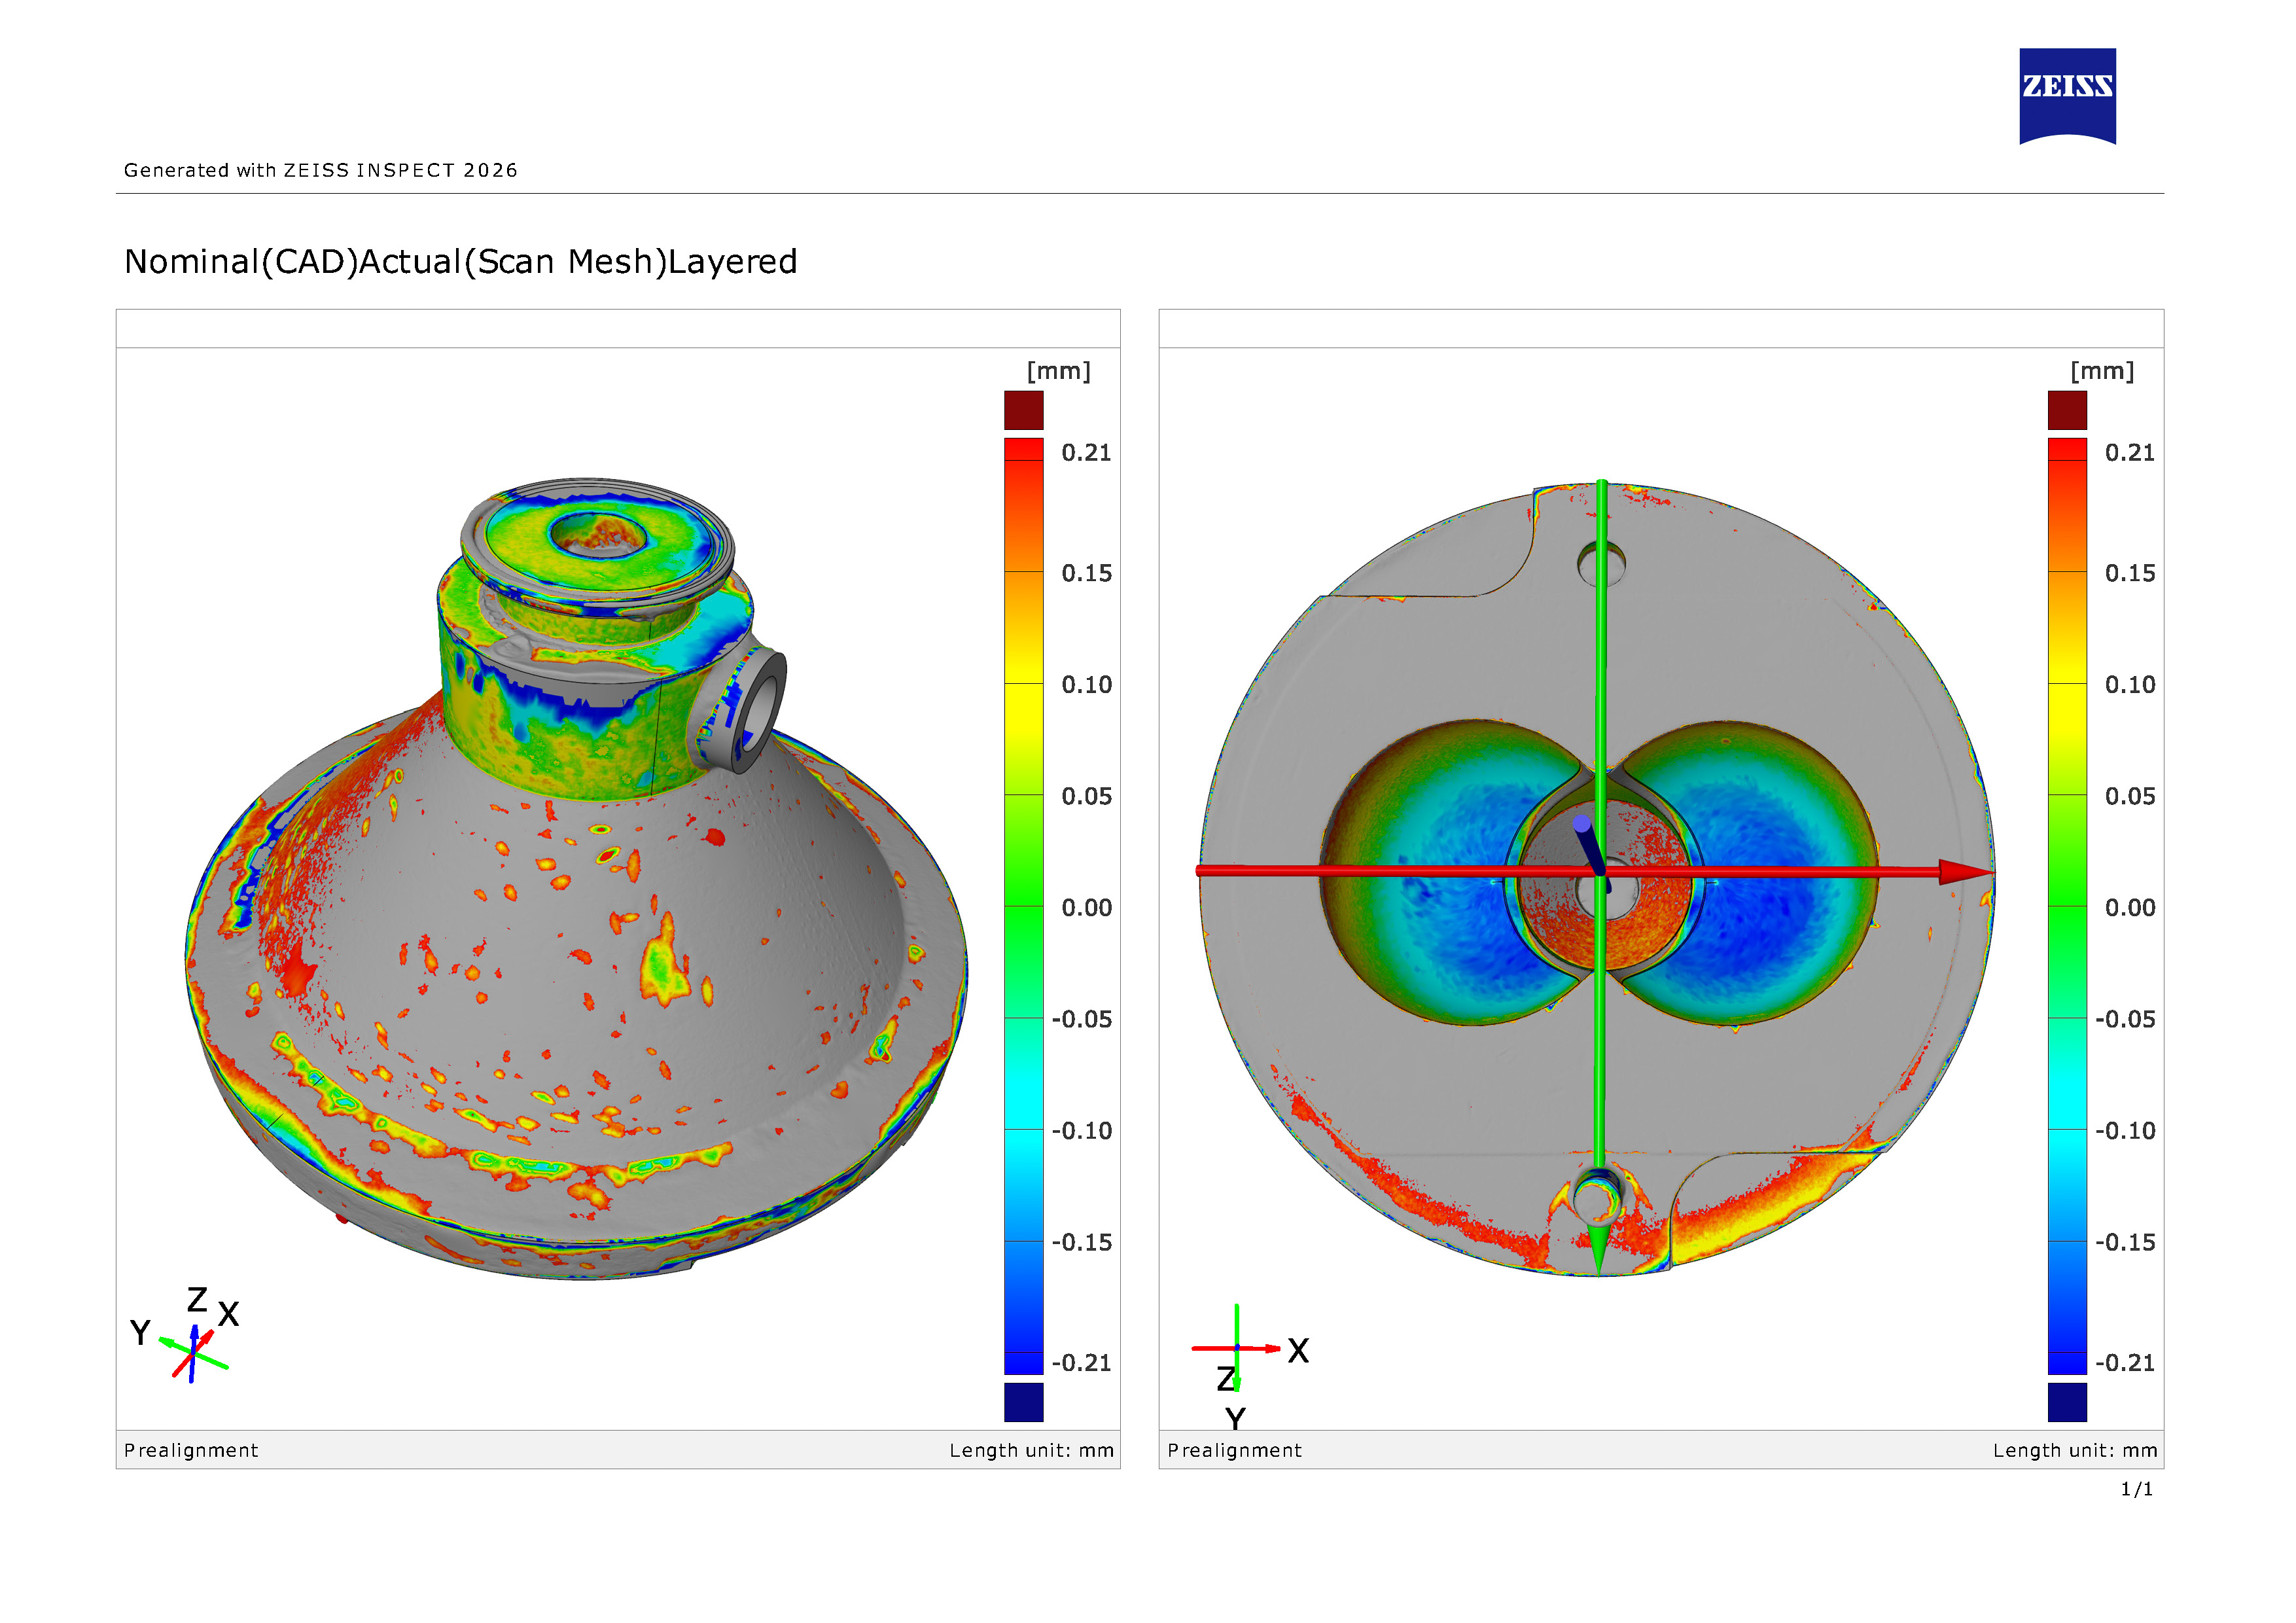Click the Prealignment label under the right view

(1234, 1450)
